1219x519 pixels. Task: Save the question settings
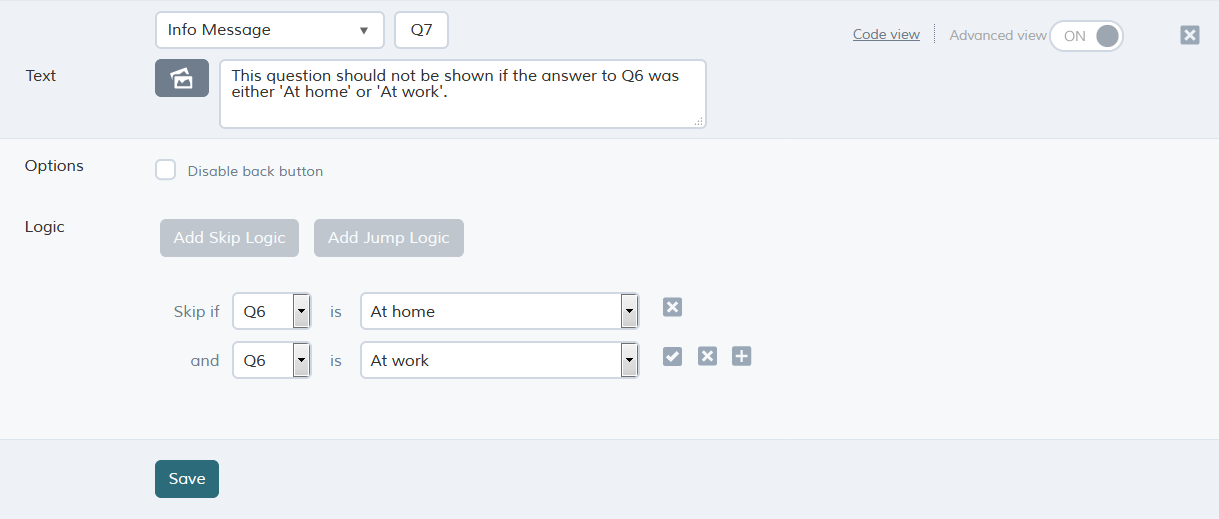click(x=187, y=479)
